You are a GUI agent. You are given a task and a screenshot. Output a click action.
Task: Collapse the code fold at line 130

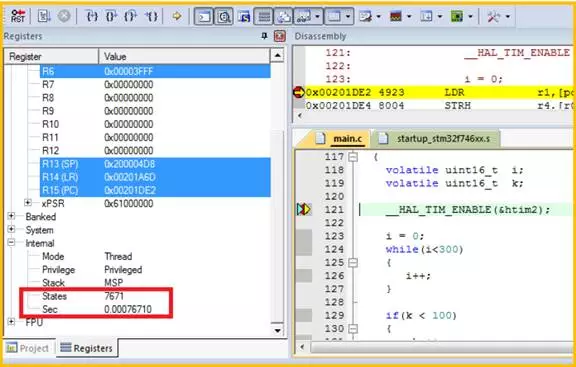tap(353, 329)
